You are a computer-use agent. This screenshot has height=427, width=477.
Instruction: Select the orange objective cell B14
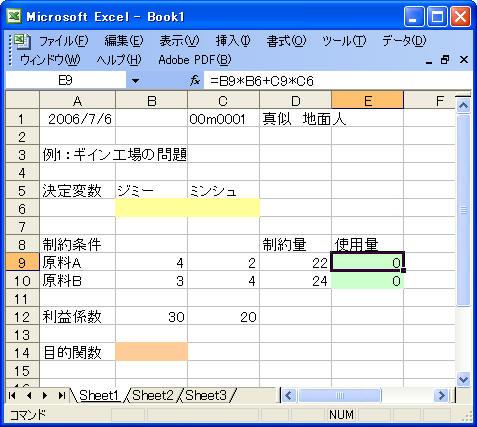152,352
